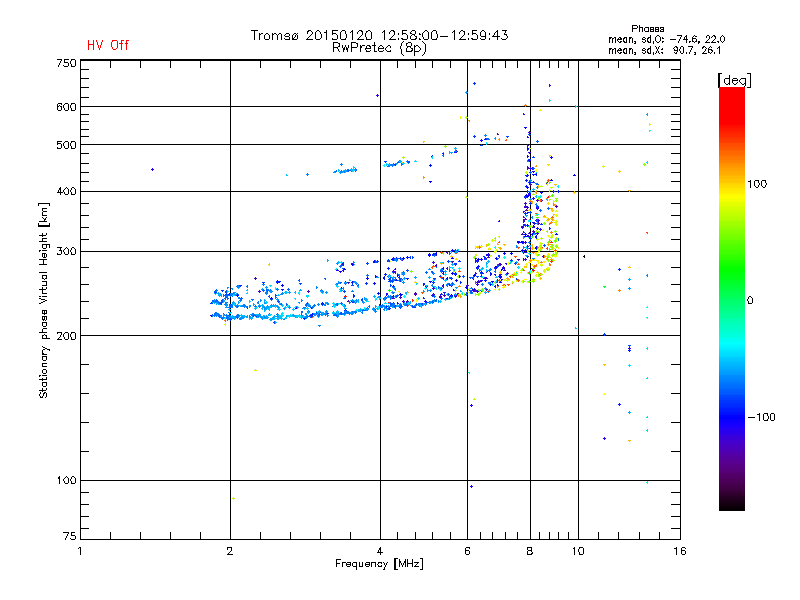Select the Phases statistics heading
The image size is (800, 600).
pyautogui.click(x=648, y=28)
